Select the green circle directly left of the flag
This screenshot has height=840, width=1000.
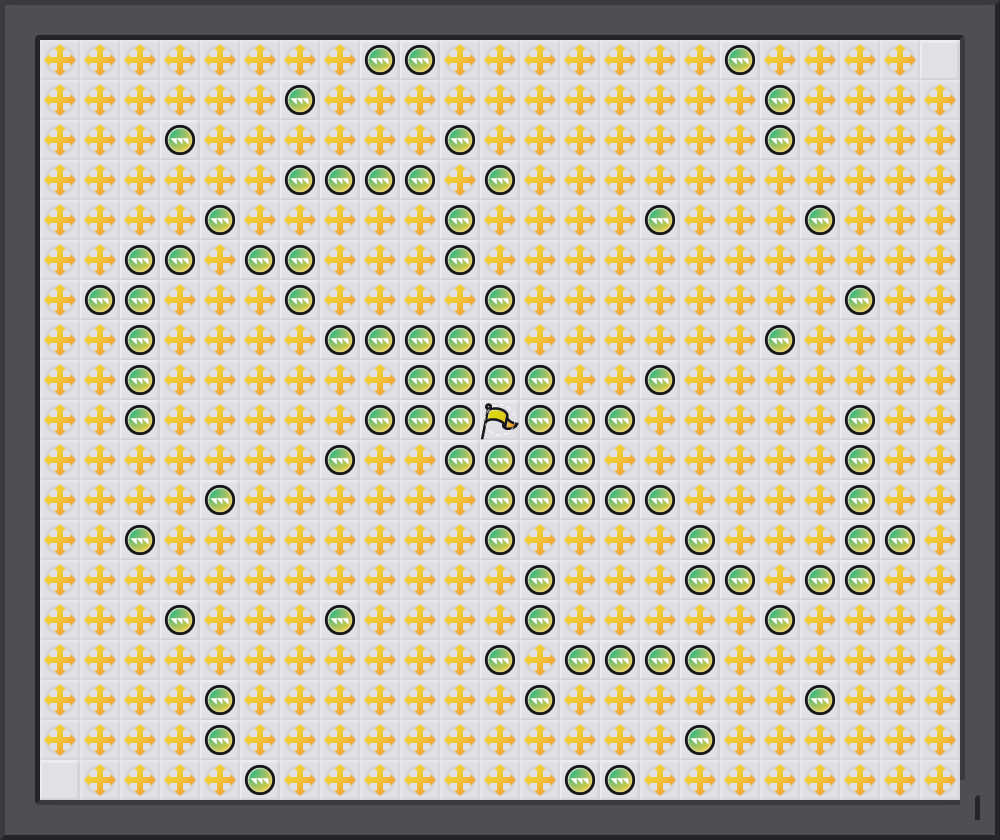pyautogui.click(x=460, y=420)
